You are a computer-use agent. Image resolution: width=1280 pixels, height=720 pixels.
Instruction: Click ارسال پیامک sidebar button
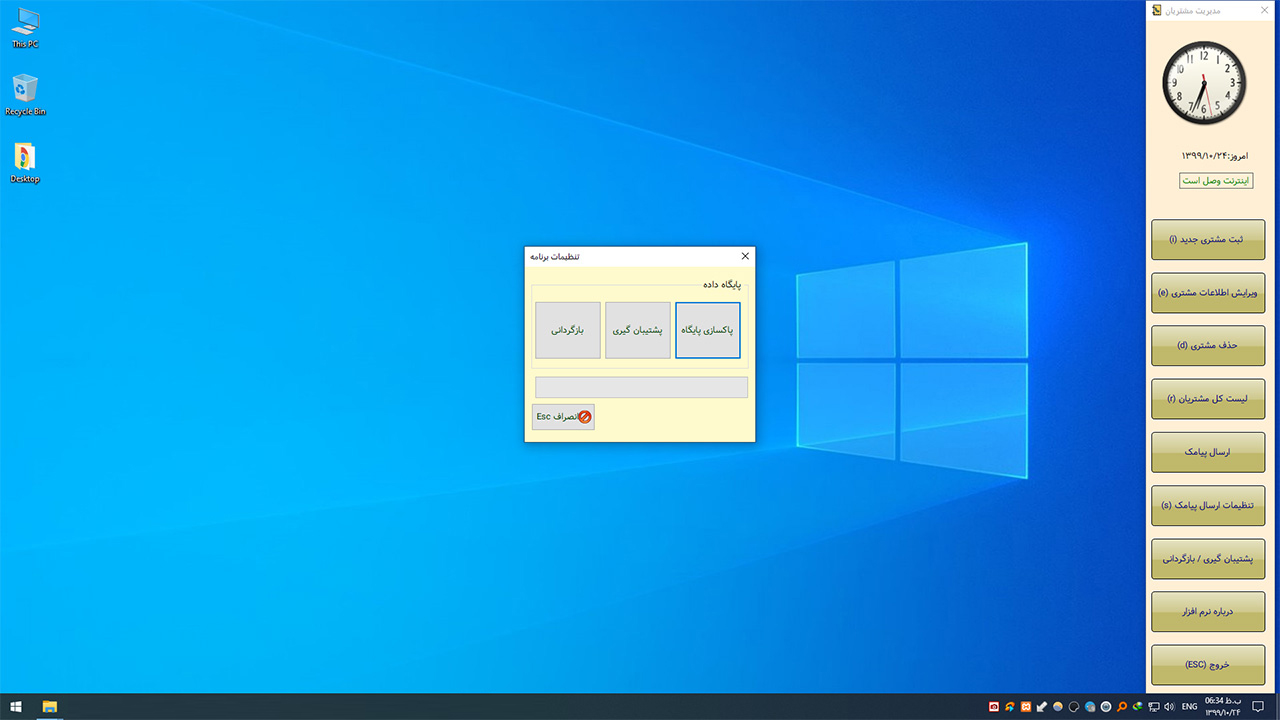[1208, 452]
